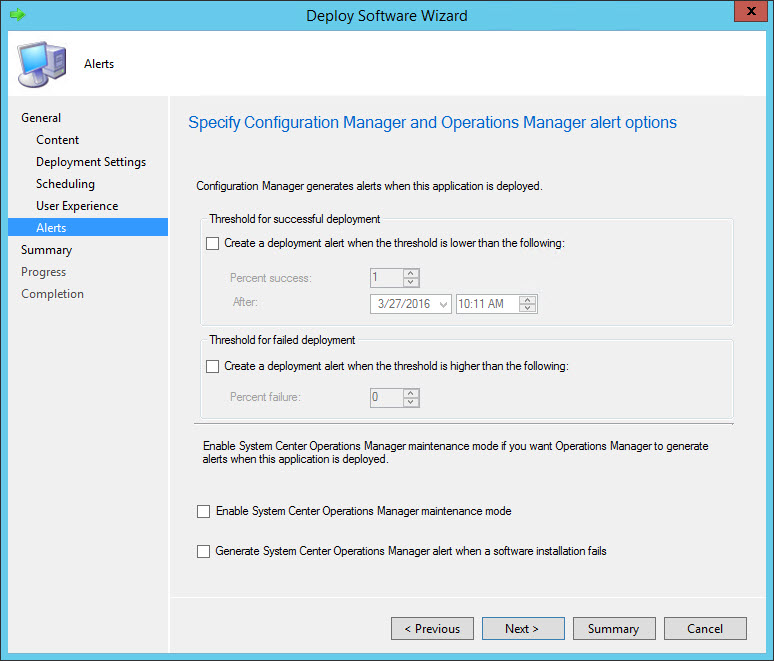Select Deployment Settings in the wizard navigation

(91, 162)
